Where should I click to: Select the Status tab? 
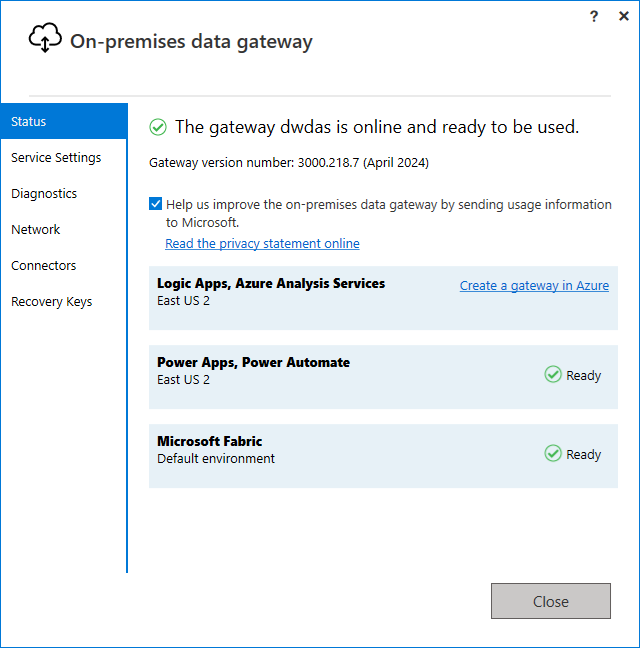pyautogui.click(x=64, y=121)
